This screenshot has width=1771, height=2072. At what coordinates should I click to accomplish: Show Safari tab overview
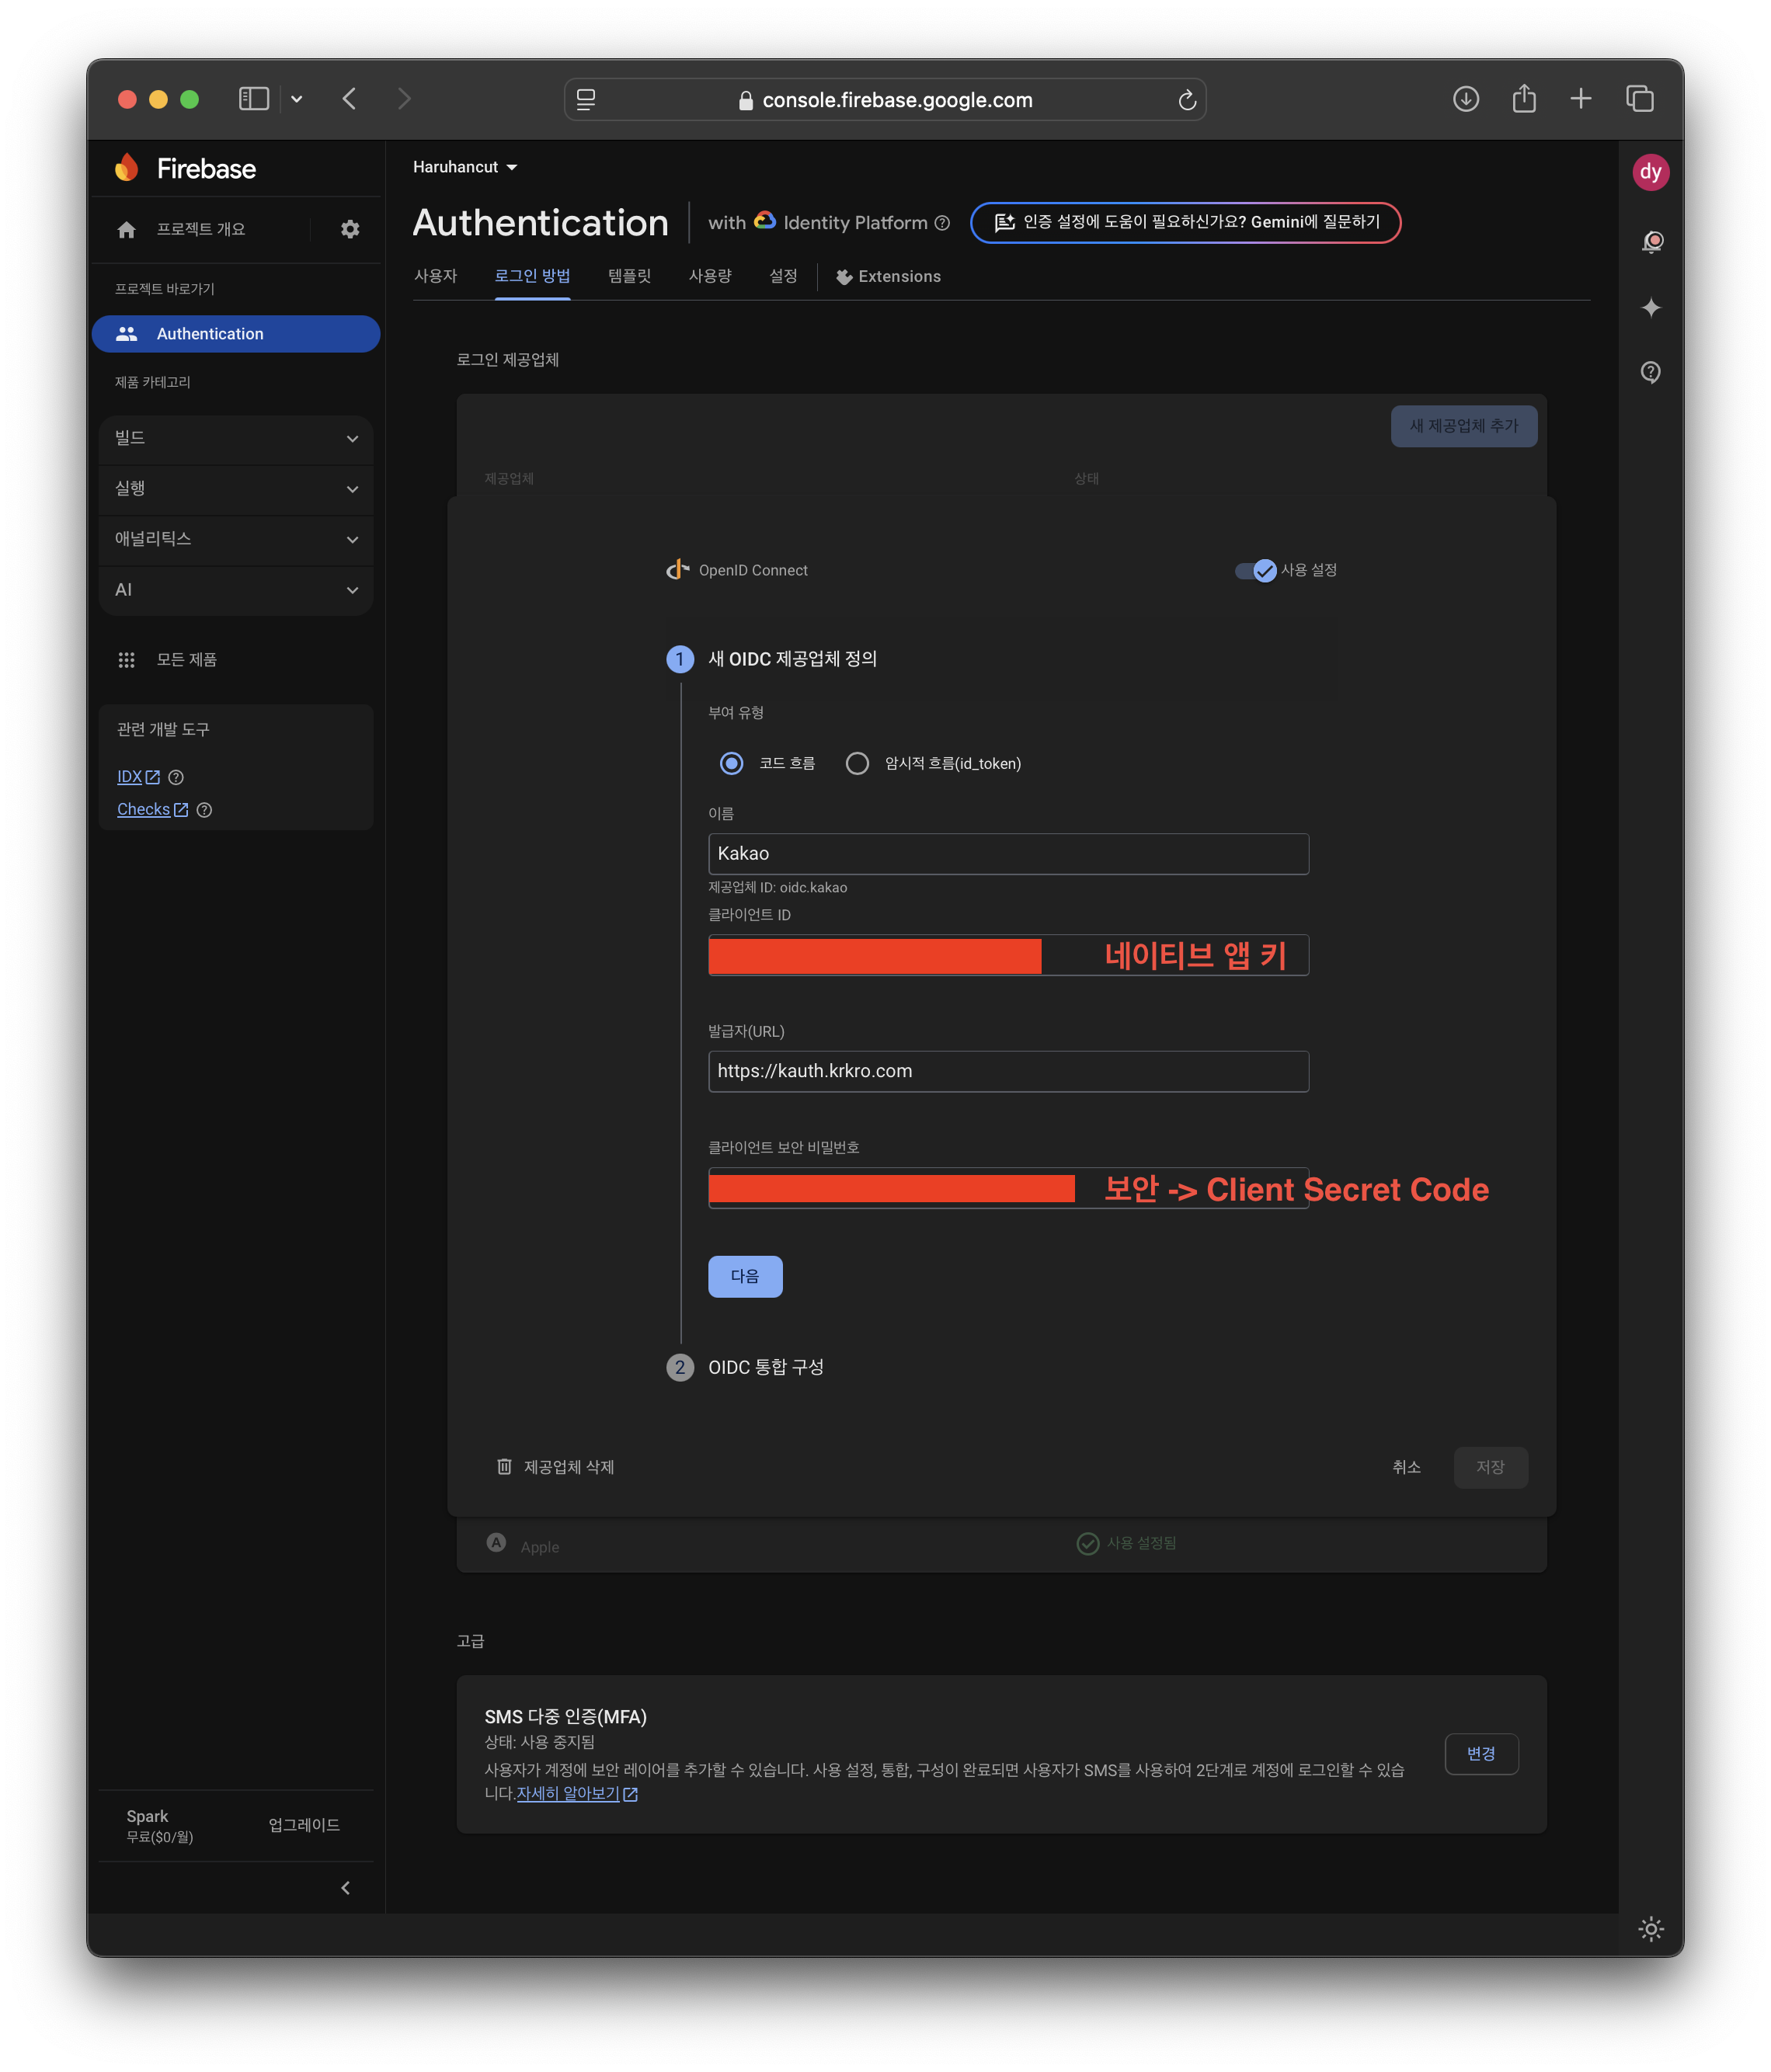pyautogui.click(x=1640, y=98)
